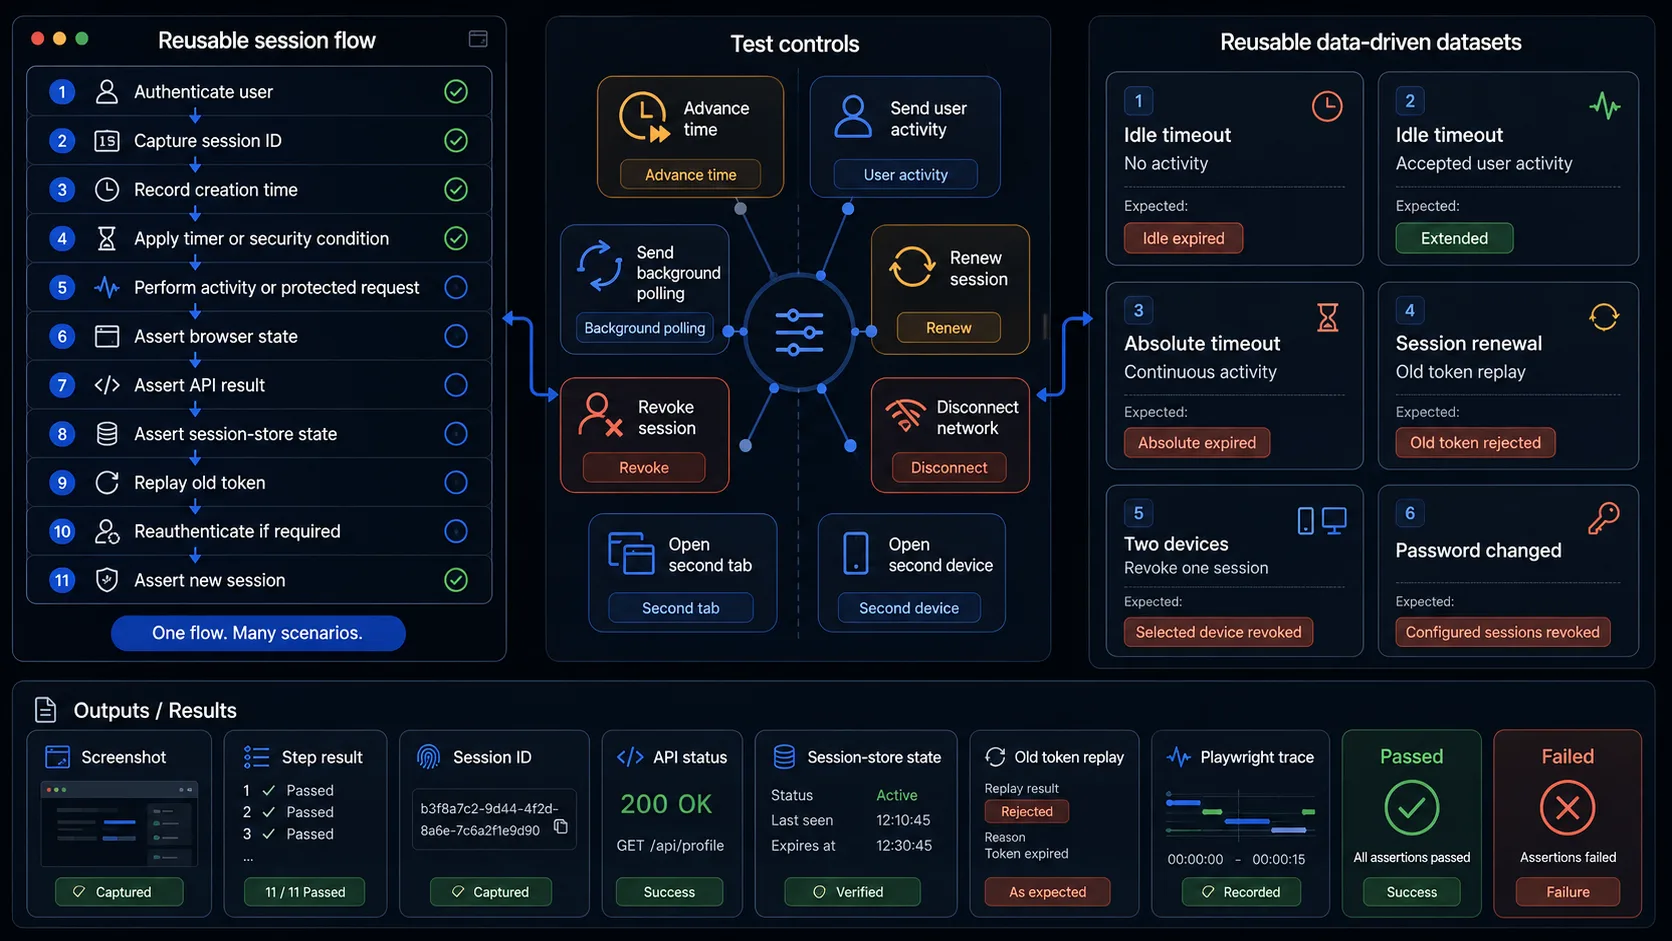Click the document icon beside Outputs / Results

[46, 710]
